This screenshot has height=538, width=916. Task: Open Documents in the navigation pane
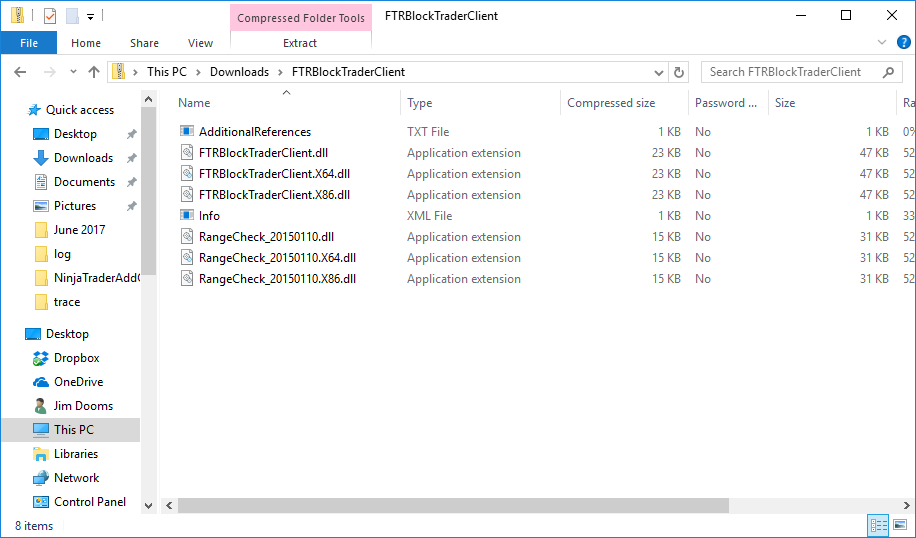tap(84, 182)
